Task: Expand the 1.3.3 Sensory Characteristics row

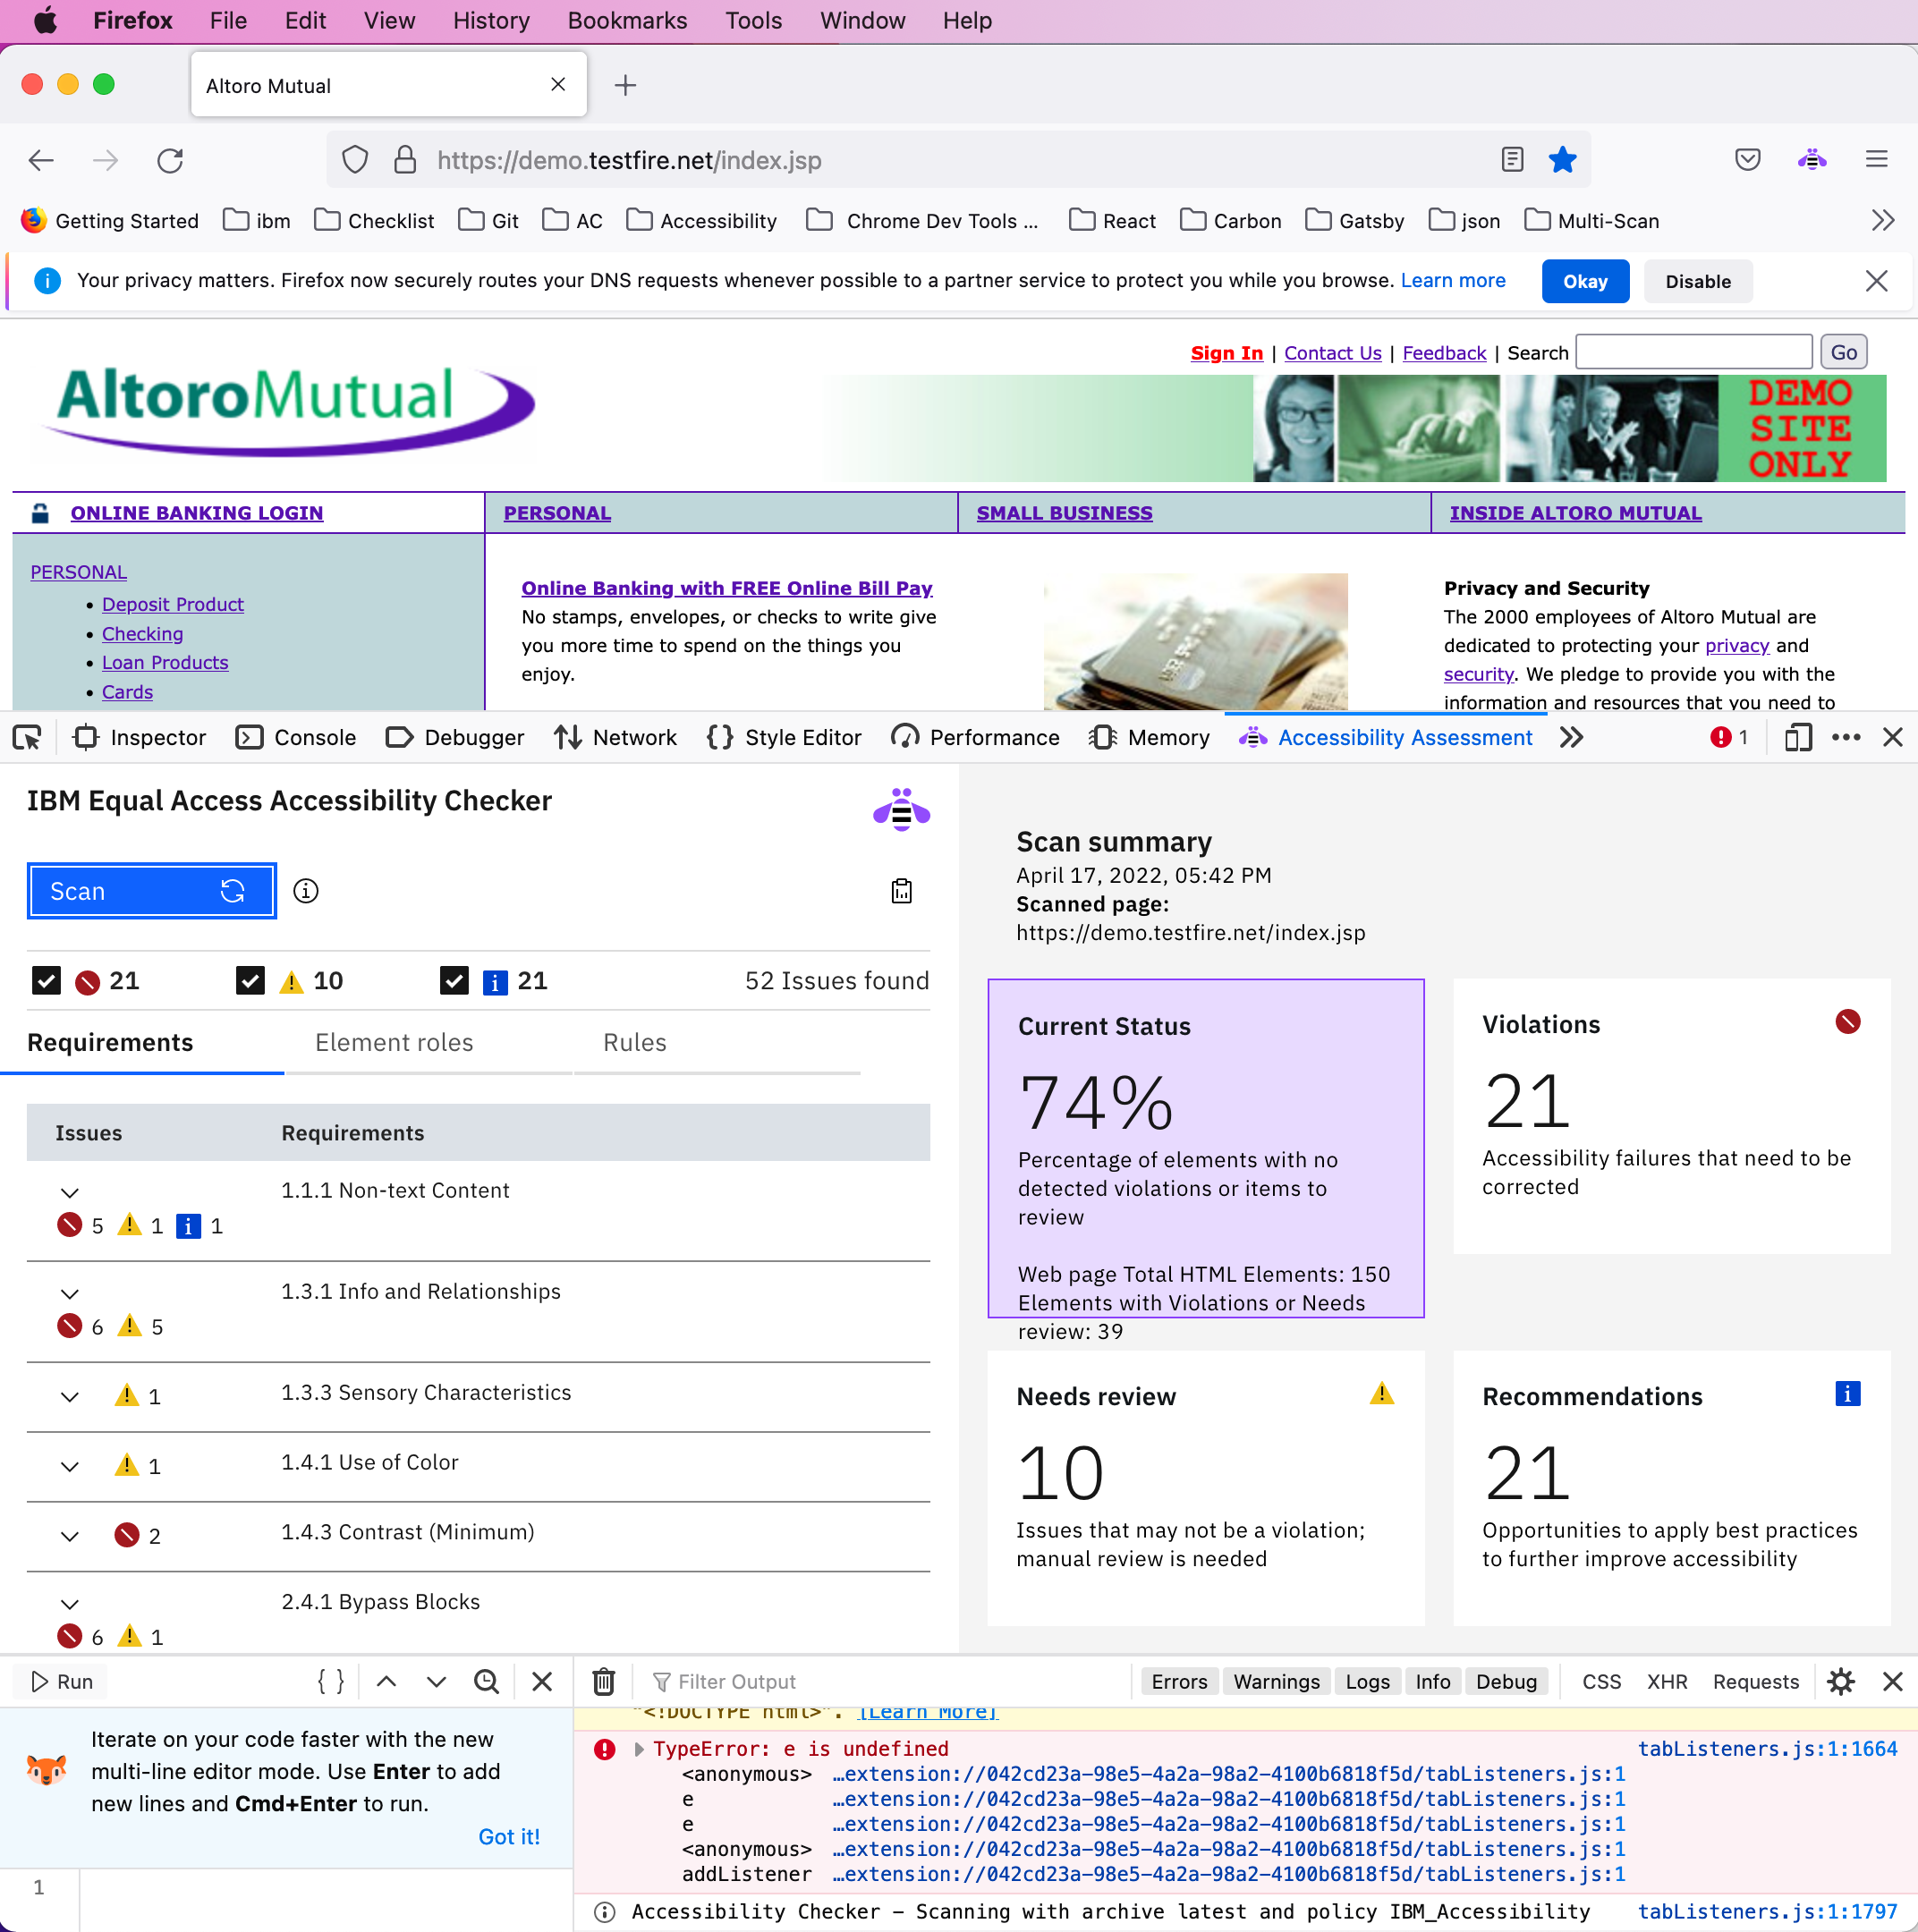Action: pos(70,1397)
